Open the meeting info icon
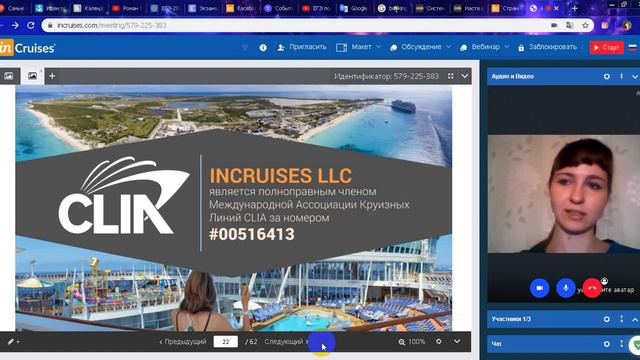 click(263, 47)
